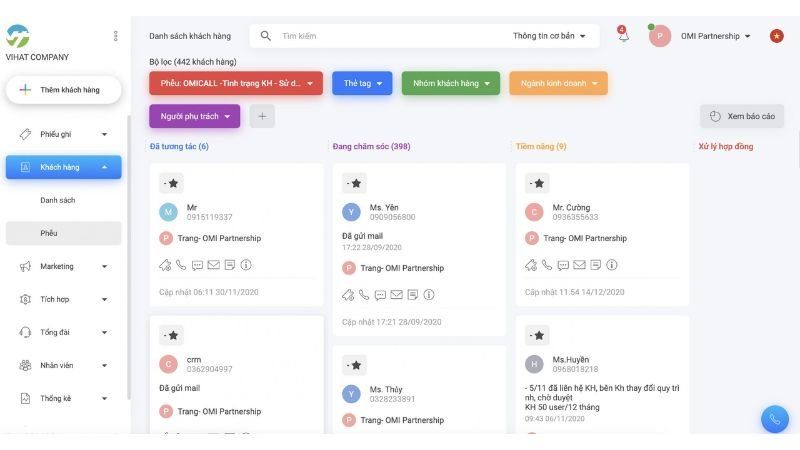Click the phone icon on Mr. Cường's card
The width and height of the screenshot is (800, 450).
tap(549, 265)
